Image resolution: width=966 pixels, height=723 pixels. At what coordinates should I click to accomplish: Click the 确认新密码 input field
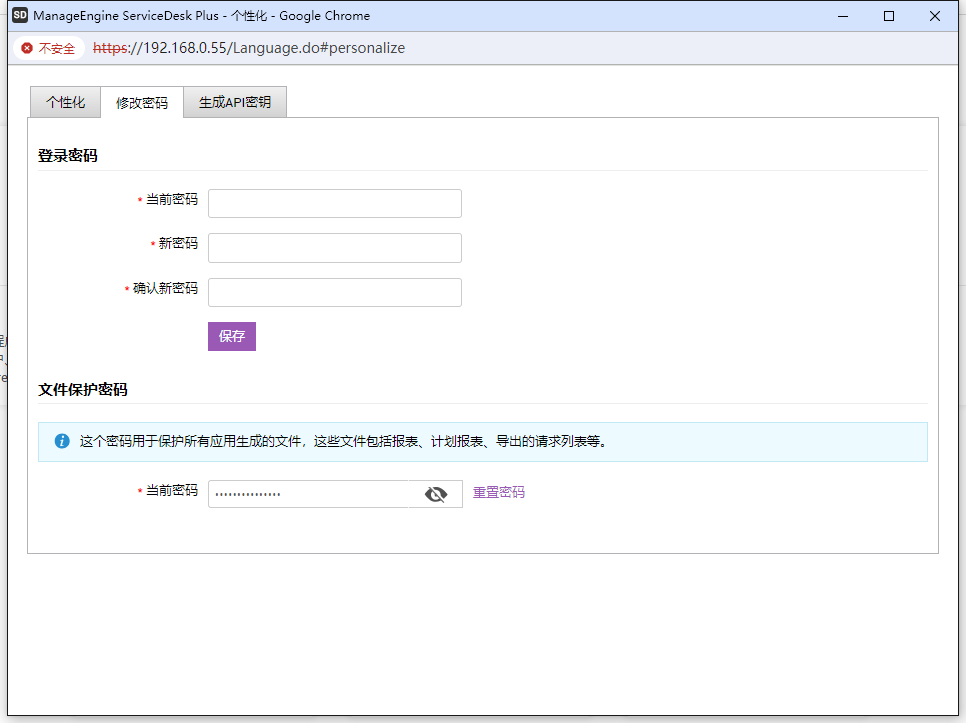[x=334, y=292]
